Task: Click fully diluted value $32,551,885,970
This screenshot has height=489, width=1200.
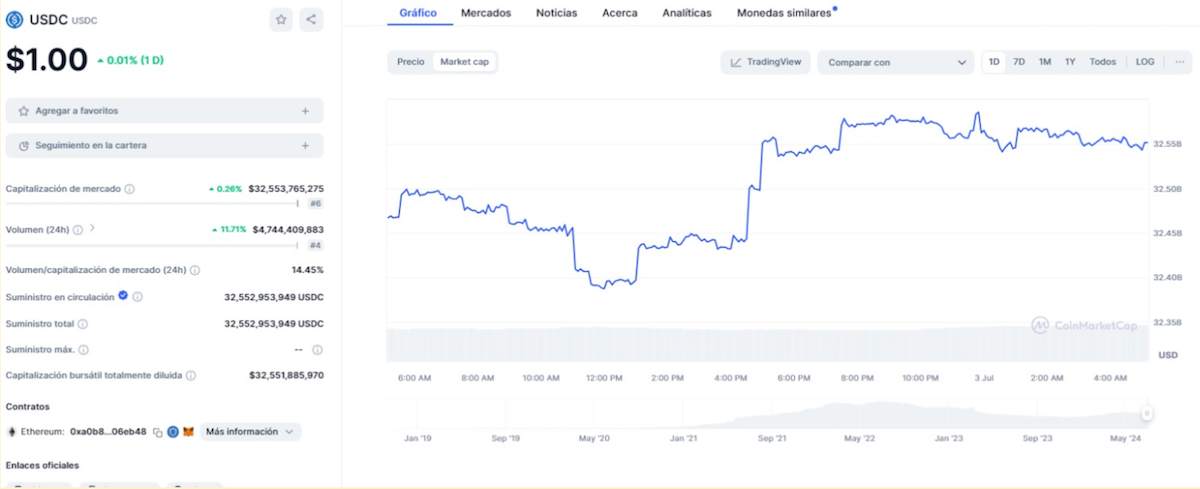Action: click(286, 376)
